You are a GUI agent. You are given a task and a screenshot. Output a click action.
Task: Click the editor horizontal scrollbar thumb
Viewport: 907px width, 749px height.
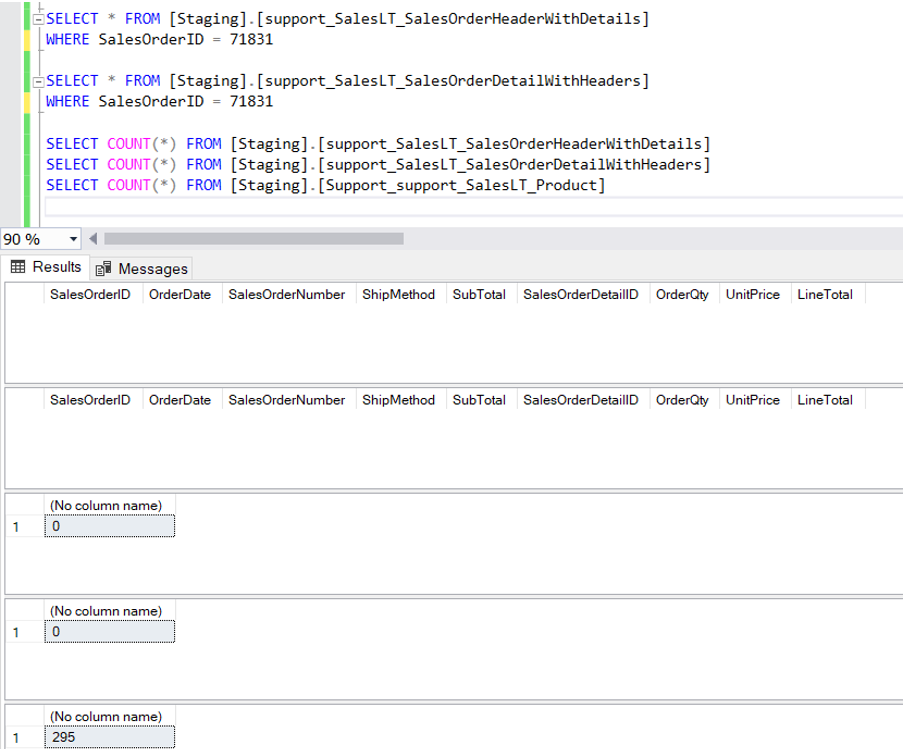(253, 239)
